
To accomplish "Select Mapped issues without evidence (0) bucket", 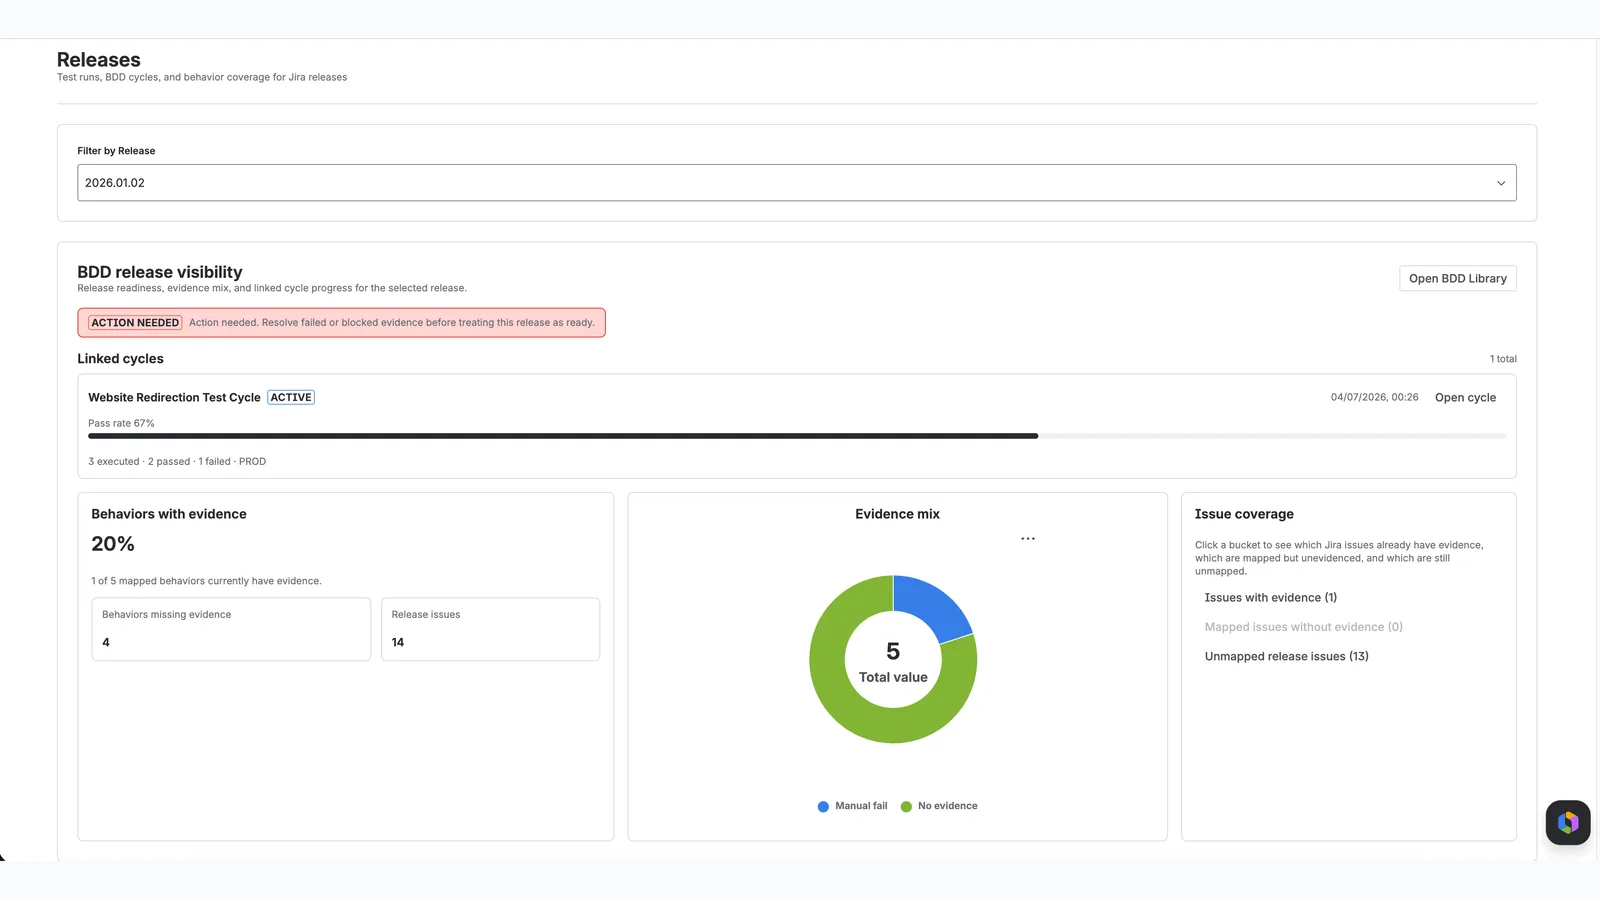I will point(1303,627).
